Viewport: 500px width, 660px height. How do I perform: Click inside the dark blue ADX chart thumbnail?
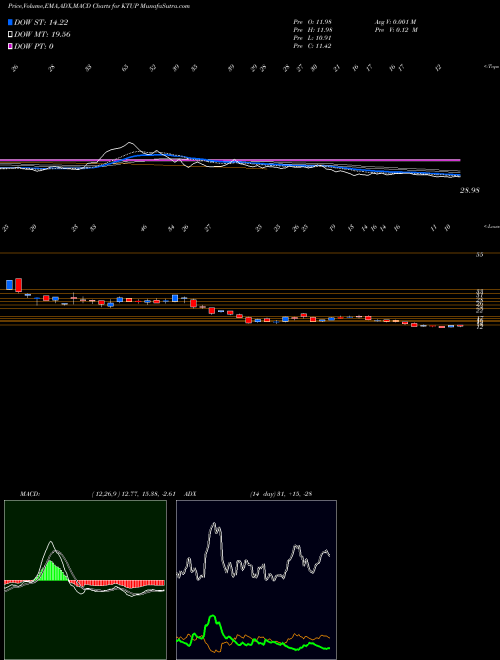point(256,580)
